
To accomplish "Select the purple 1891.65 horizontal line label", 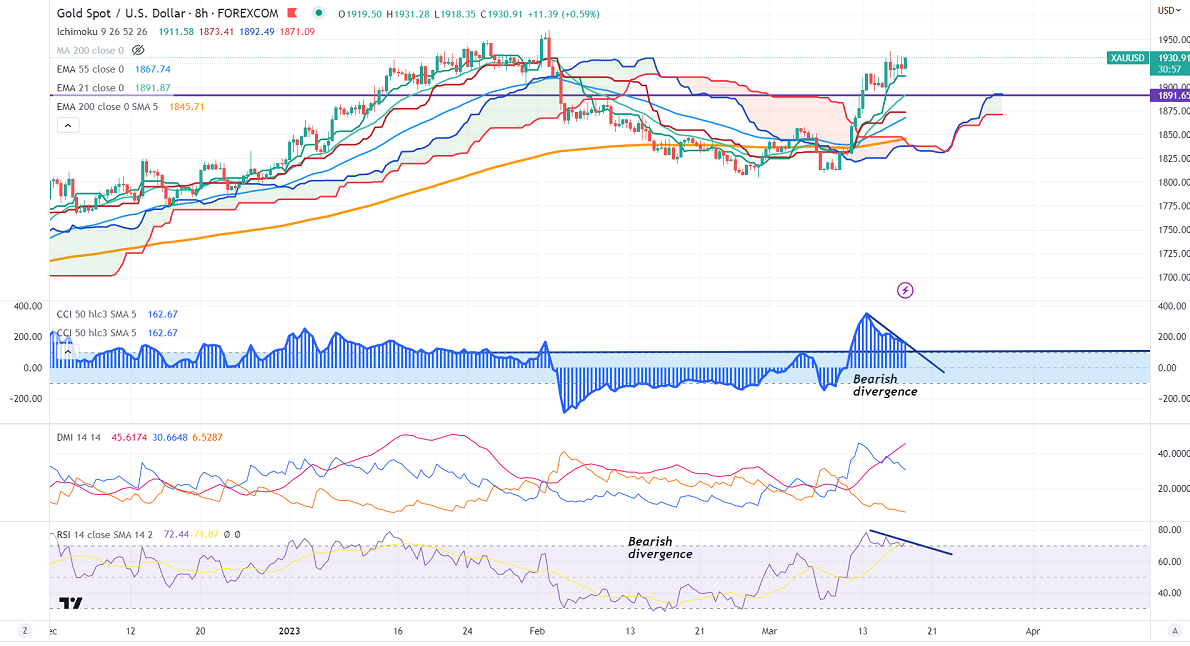I will (x=1172, y=96).
